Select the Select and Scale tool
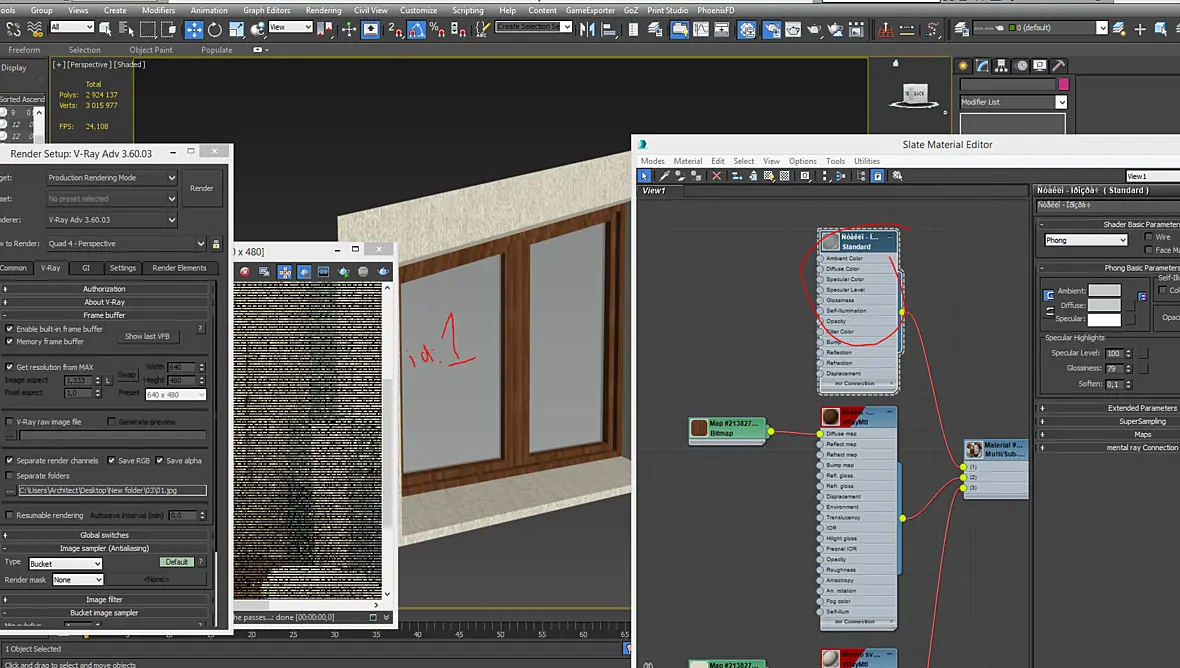Viewport: 1180px width, 668px height. [236, 29]
